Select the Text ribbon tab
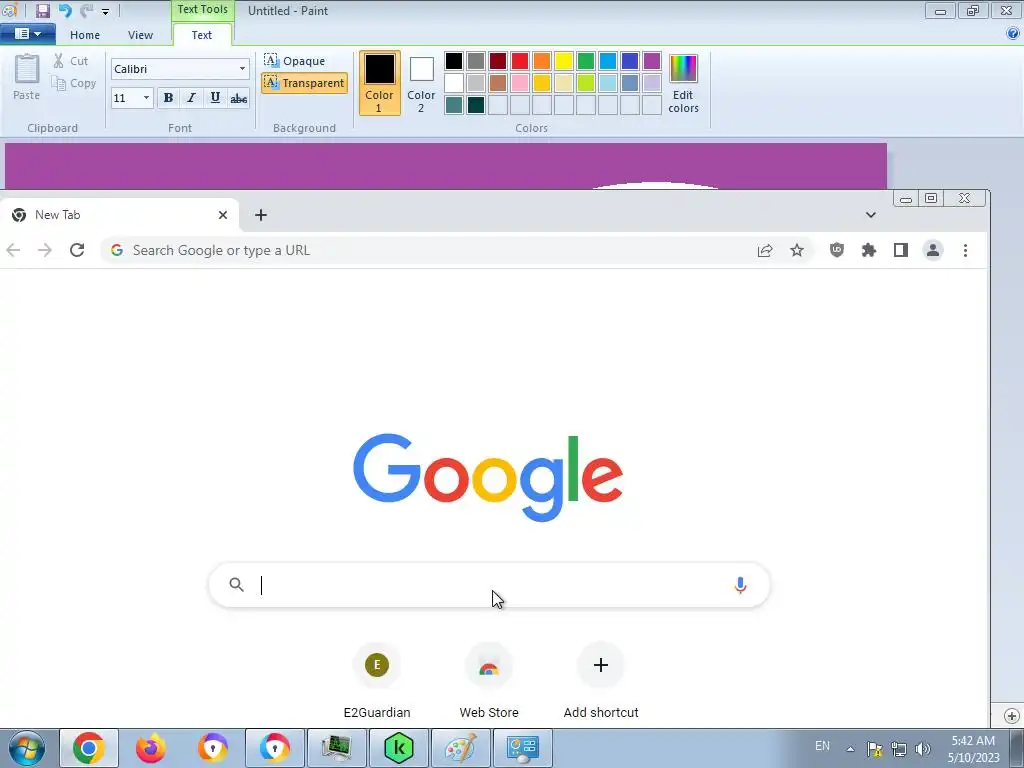Image resolution: width=1024 pixels, height=768 pixels. pyautogui.click(x=202, y=35)
